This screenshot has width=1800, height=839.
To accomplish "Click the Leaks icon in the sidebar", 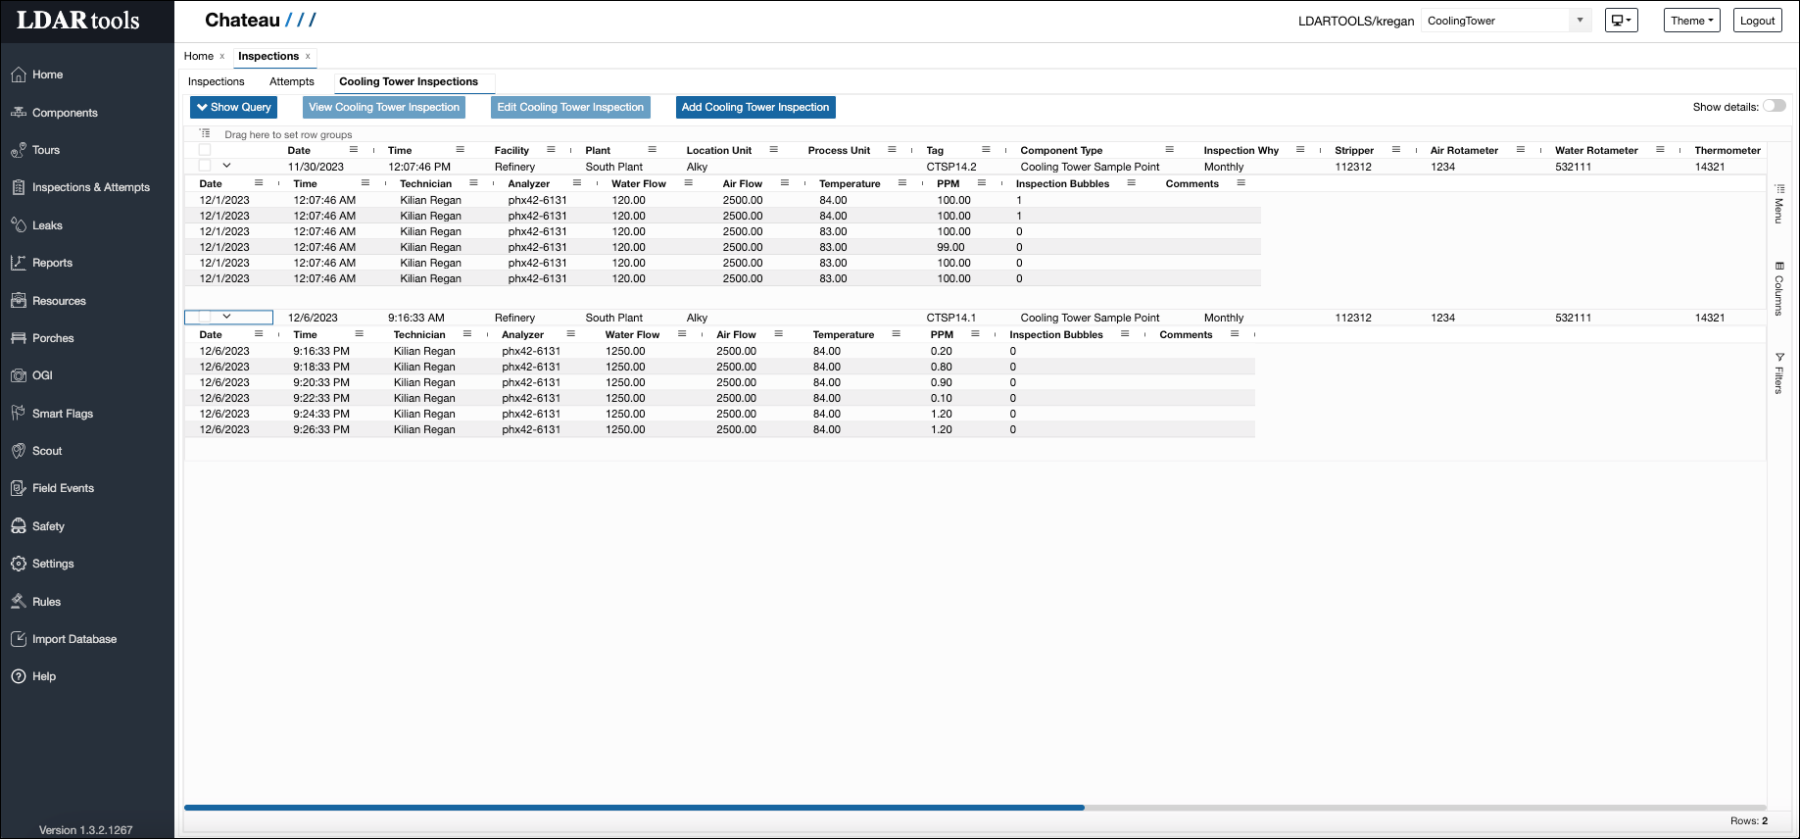I will pos(18,225).
